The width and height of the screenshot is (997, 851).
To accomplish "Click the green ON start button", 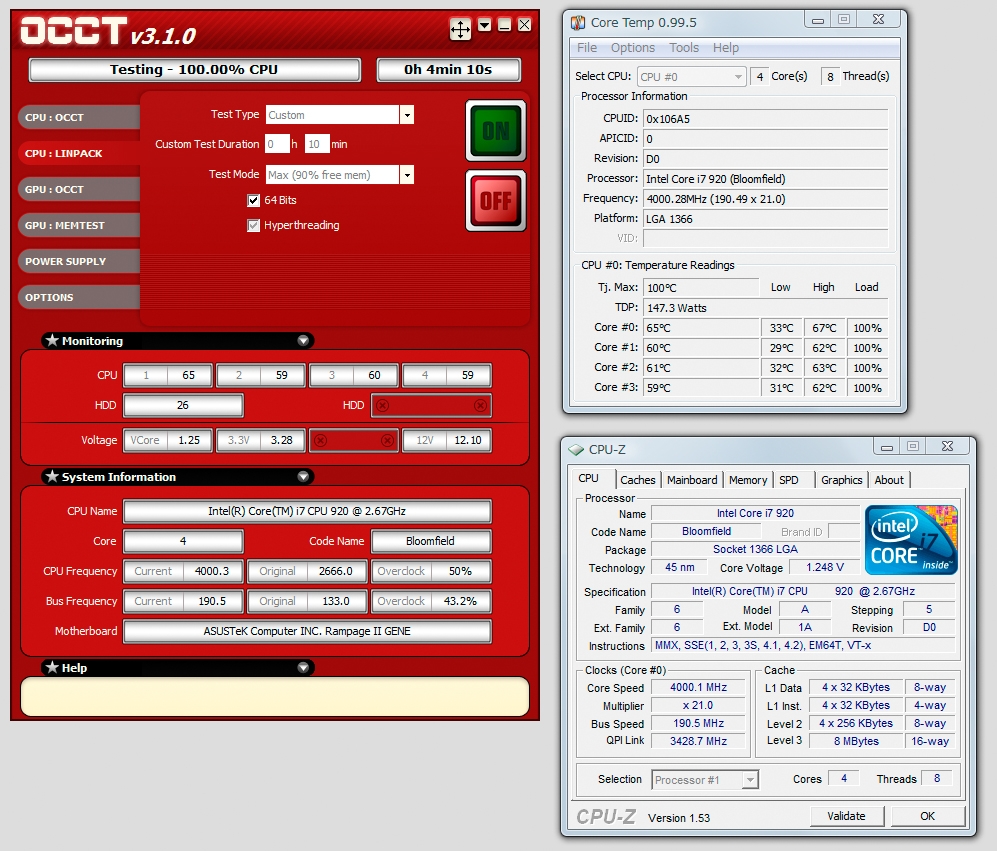I will (x=496, y=130).
